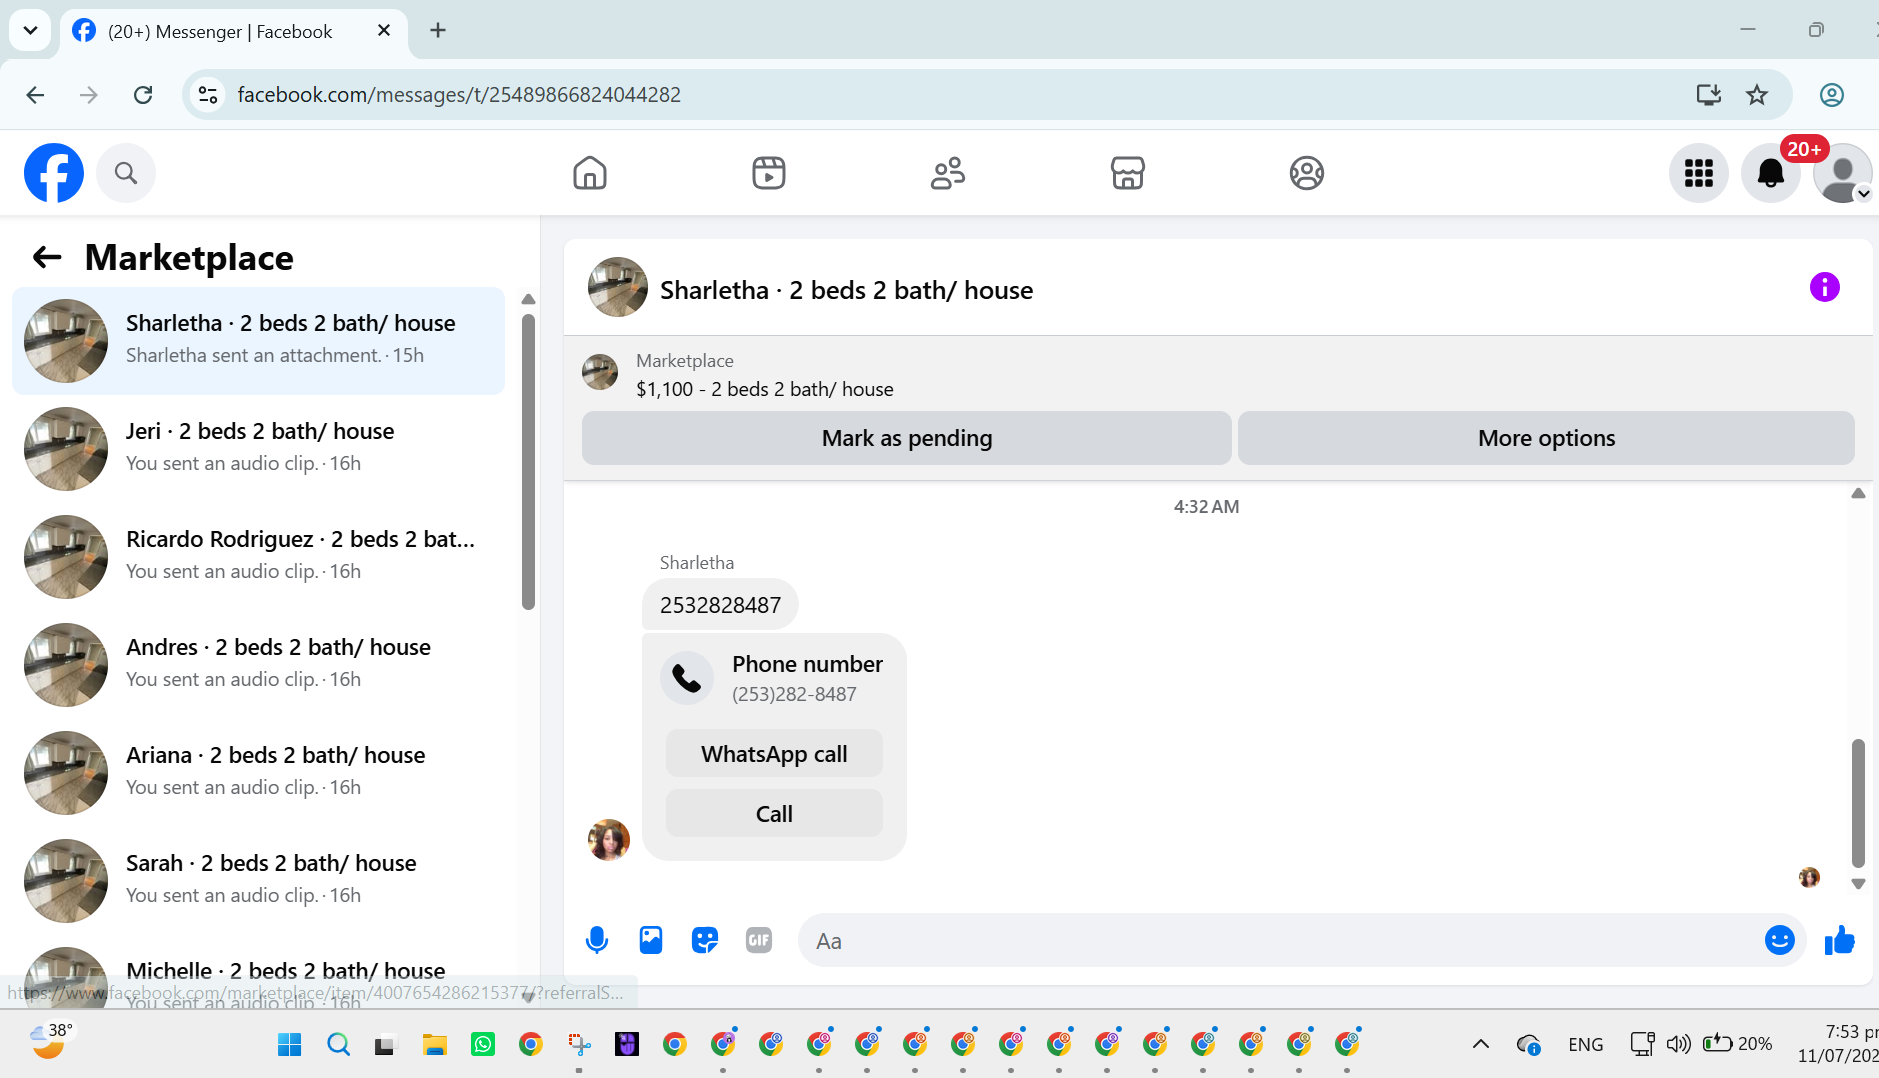The image size is (1879, 1078).
Task: Open the Friends section icon
Action: point(948,173)
